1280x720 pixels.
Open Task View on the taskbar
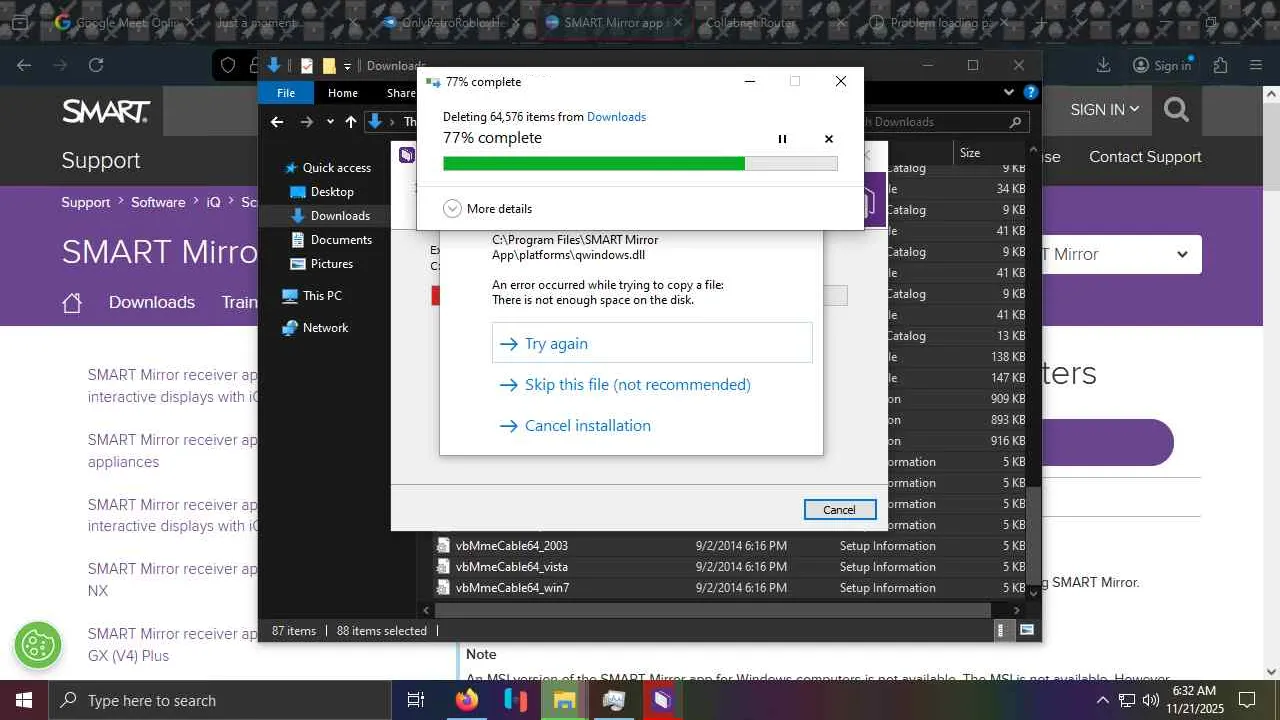click(416, 700)
